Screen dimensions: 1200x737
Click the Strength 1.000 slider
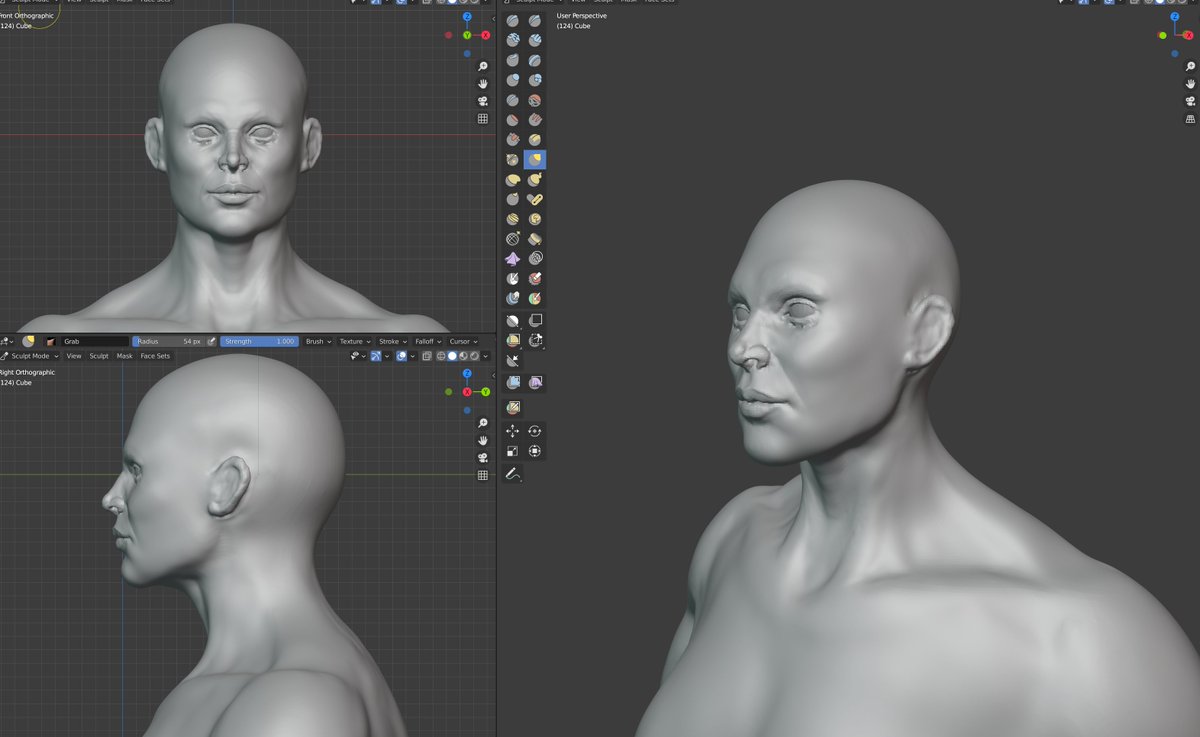pyautogui.click(x=259, y=342)
